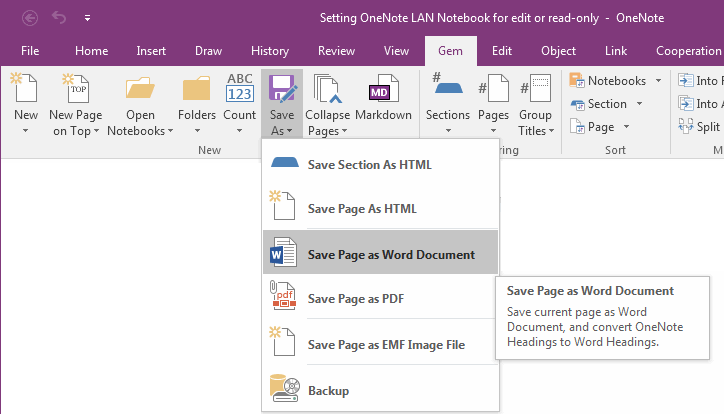Click the Section shape icon beside Save Section As HTML
The height and width of the screenshot is (414, 724).
click(284, 162)
